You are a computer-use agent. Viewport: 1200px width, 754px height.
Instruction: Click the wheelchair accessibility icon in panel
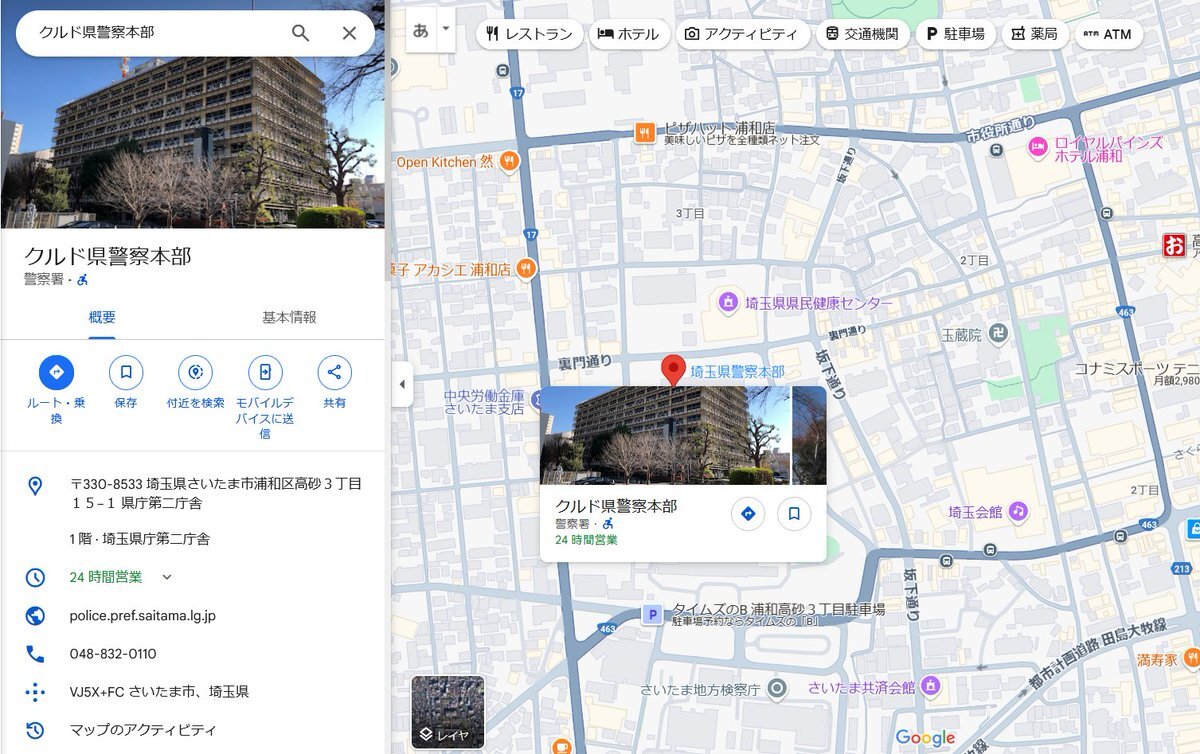83,280
